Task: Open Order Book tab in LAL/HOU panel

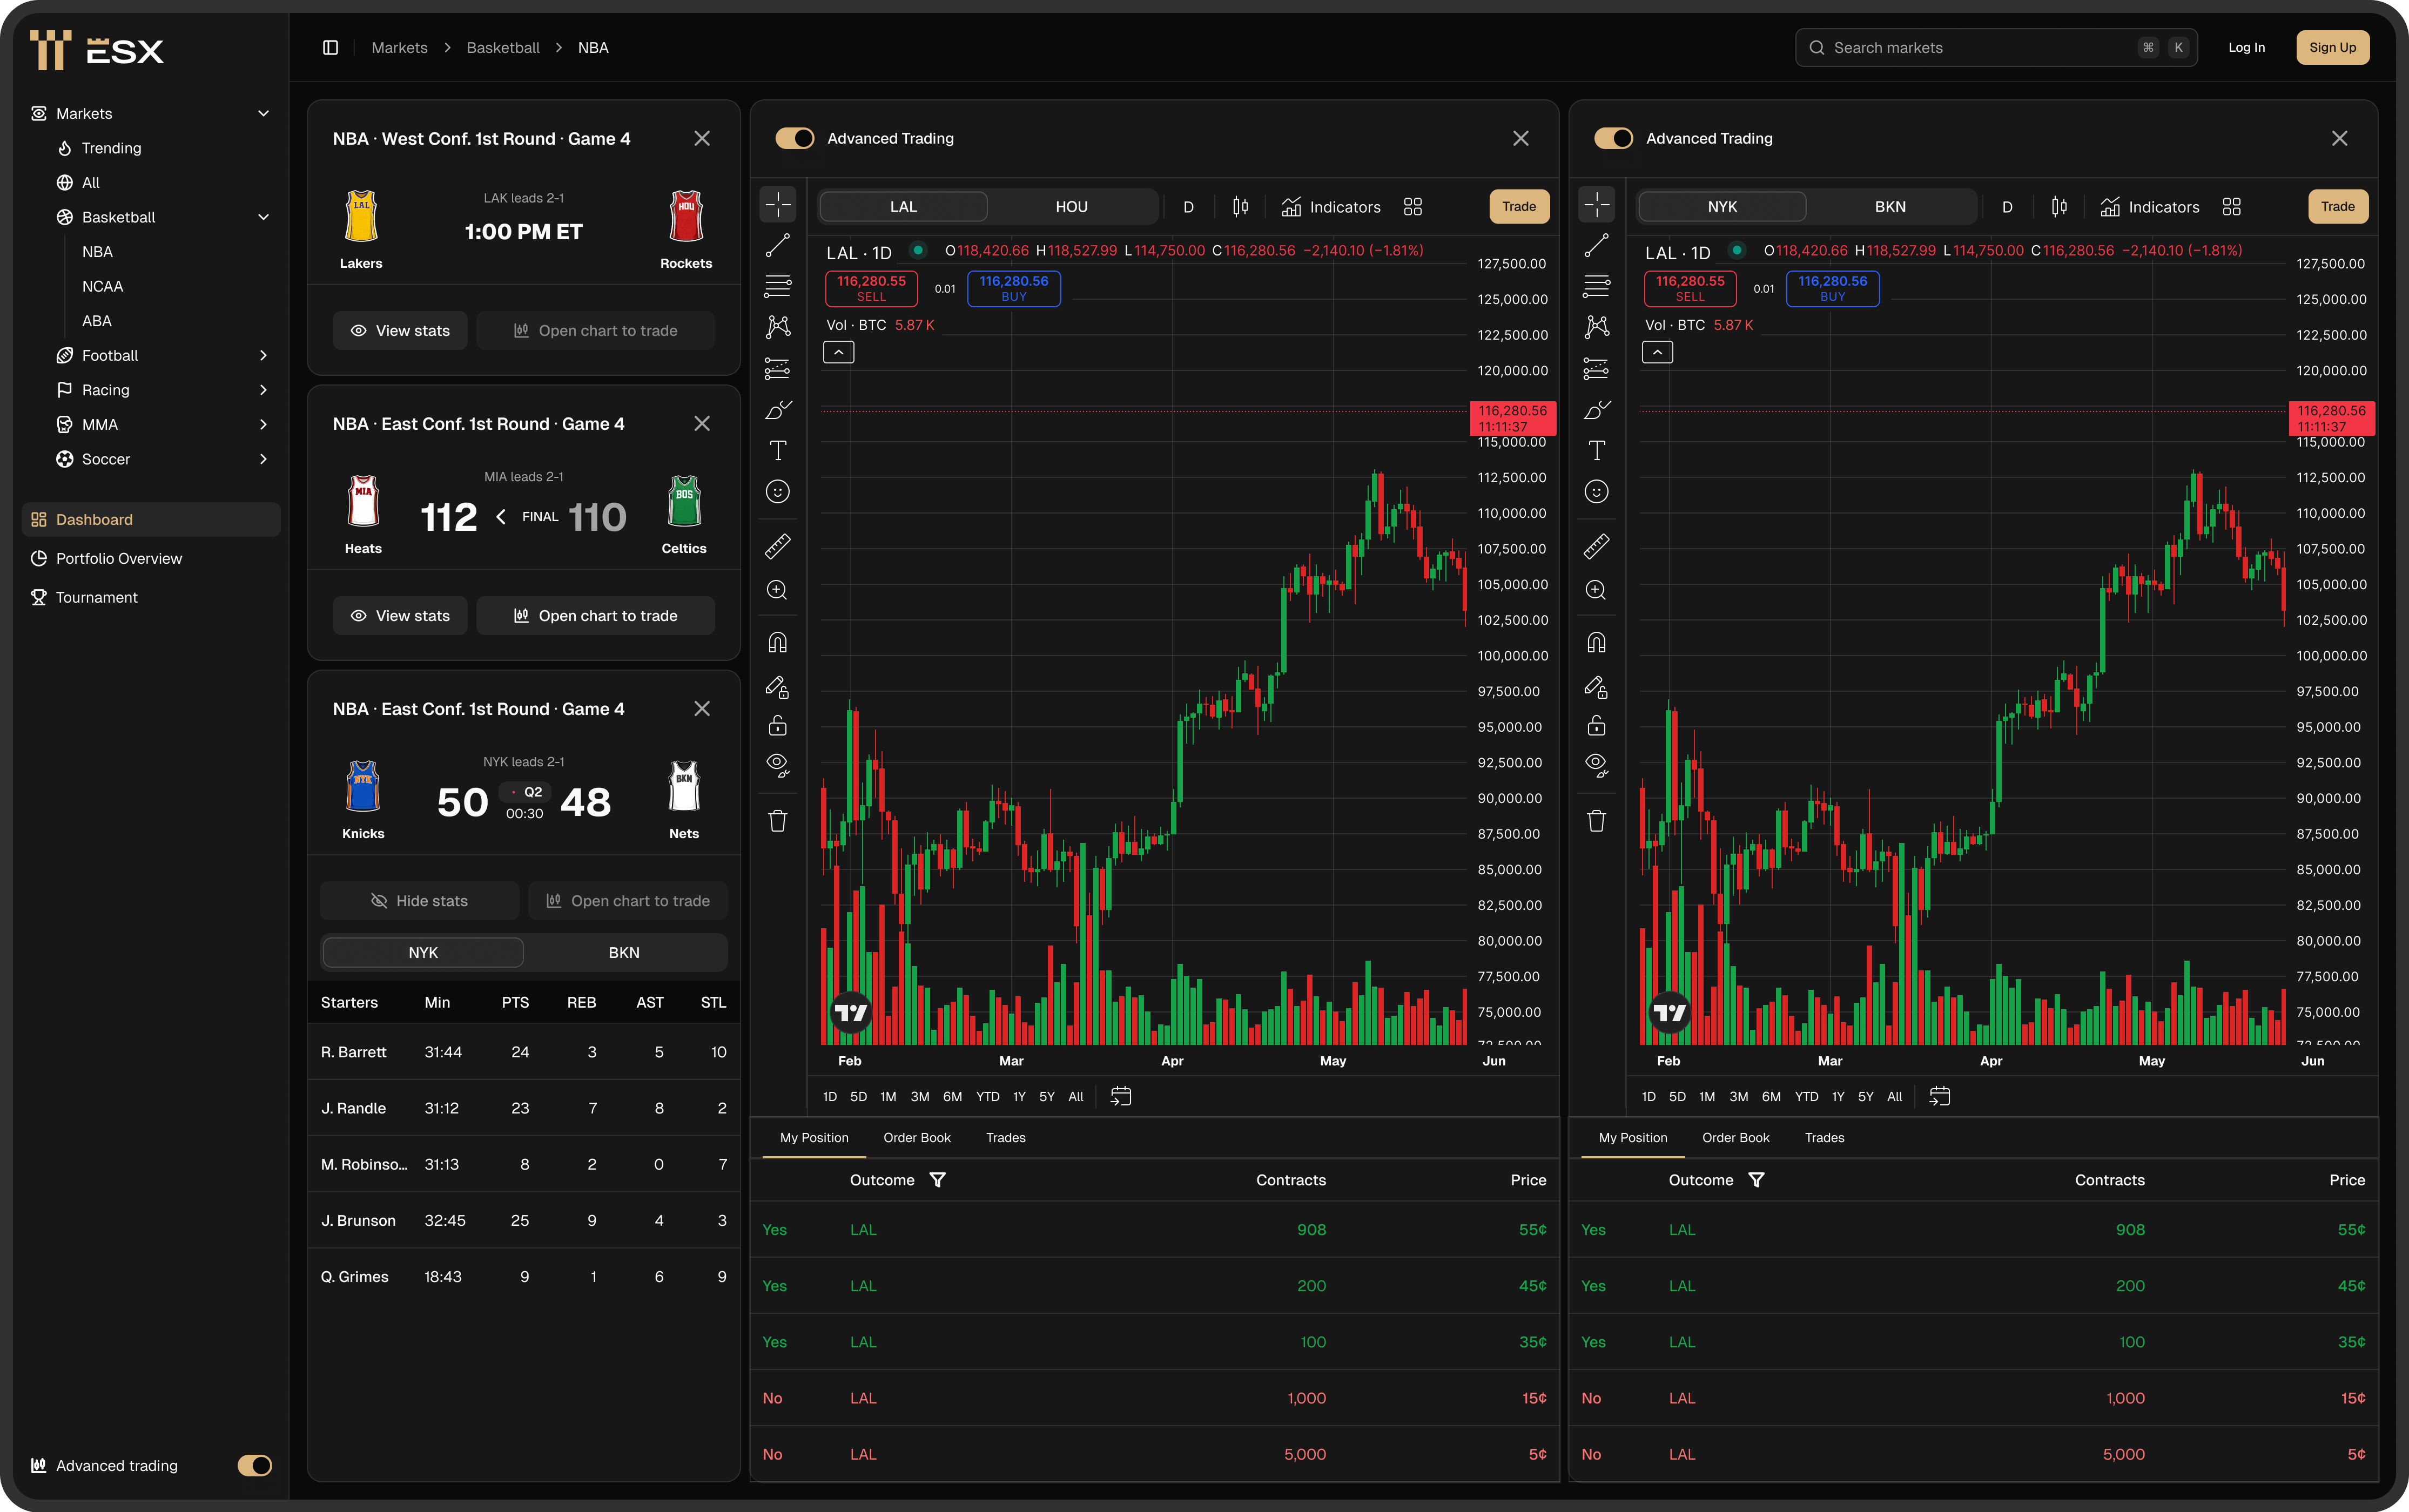Action: (x=917, y=1137)
